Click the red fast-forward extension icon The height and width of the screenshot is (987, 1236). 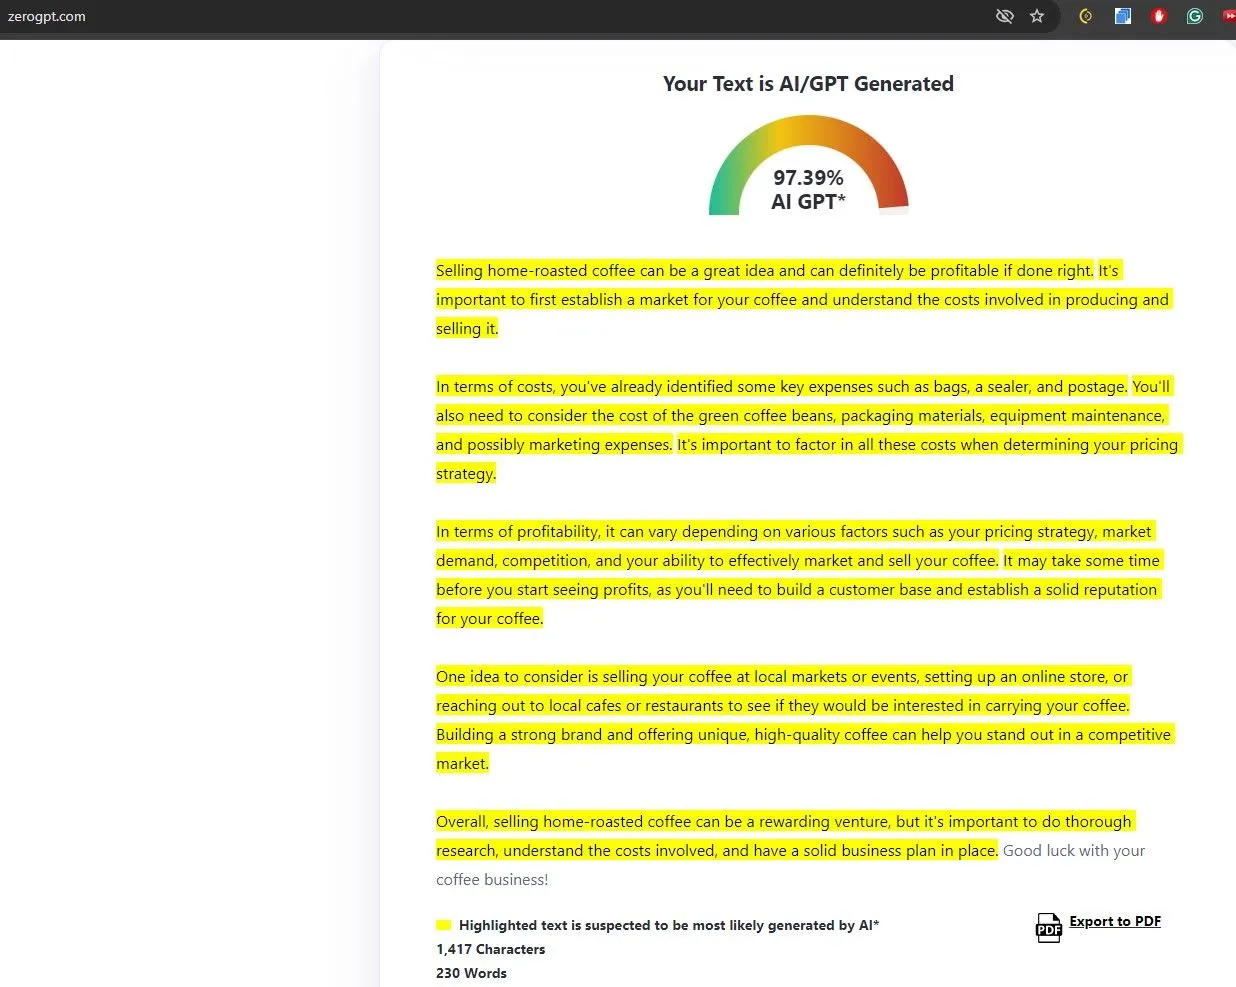click(1229, 16)
